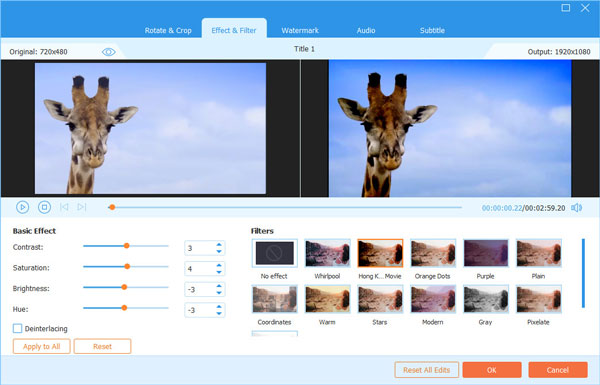Image resolution: width=600 pixels, height=385 pixels.
Task: Increase the Contrast value with up arrow
Action: (219, 245)
